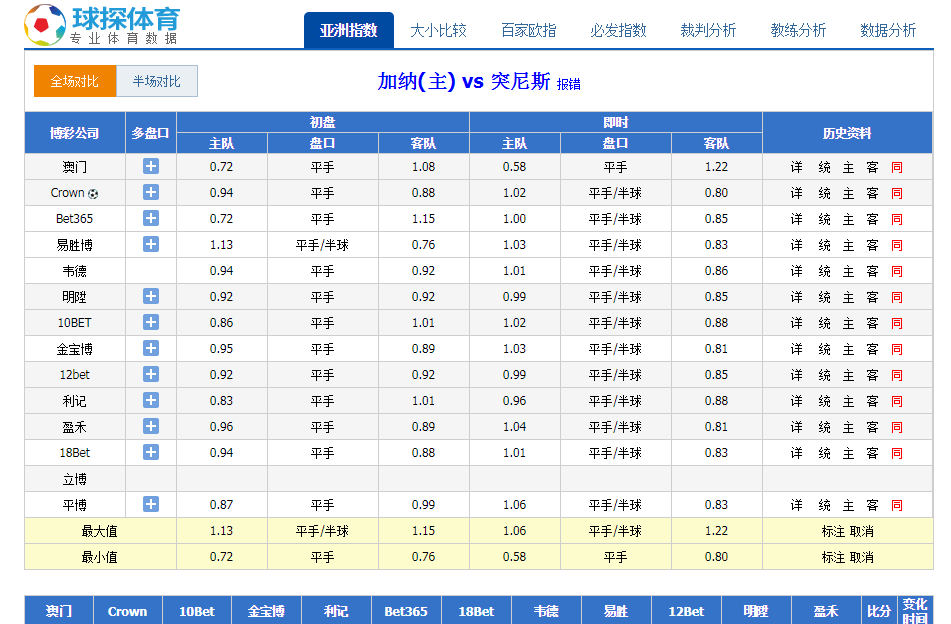Click 易胜 header in bottom table
The width and height of the screenshot is (951, 624).
point(616,611)
